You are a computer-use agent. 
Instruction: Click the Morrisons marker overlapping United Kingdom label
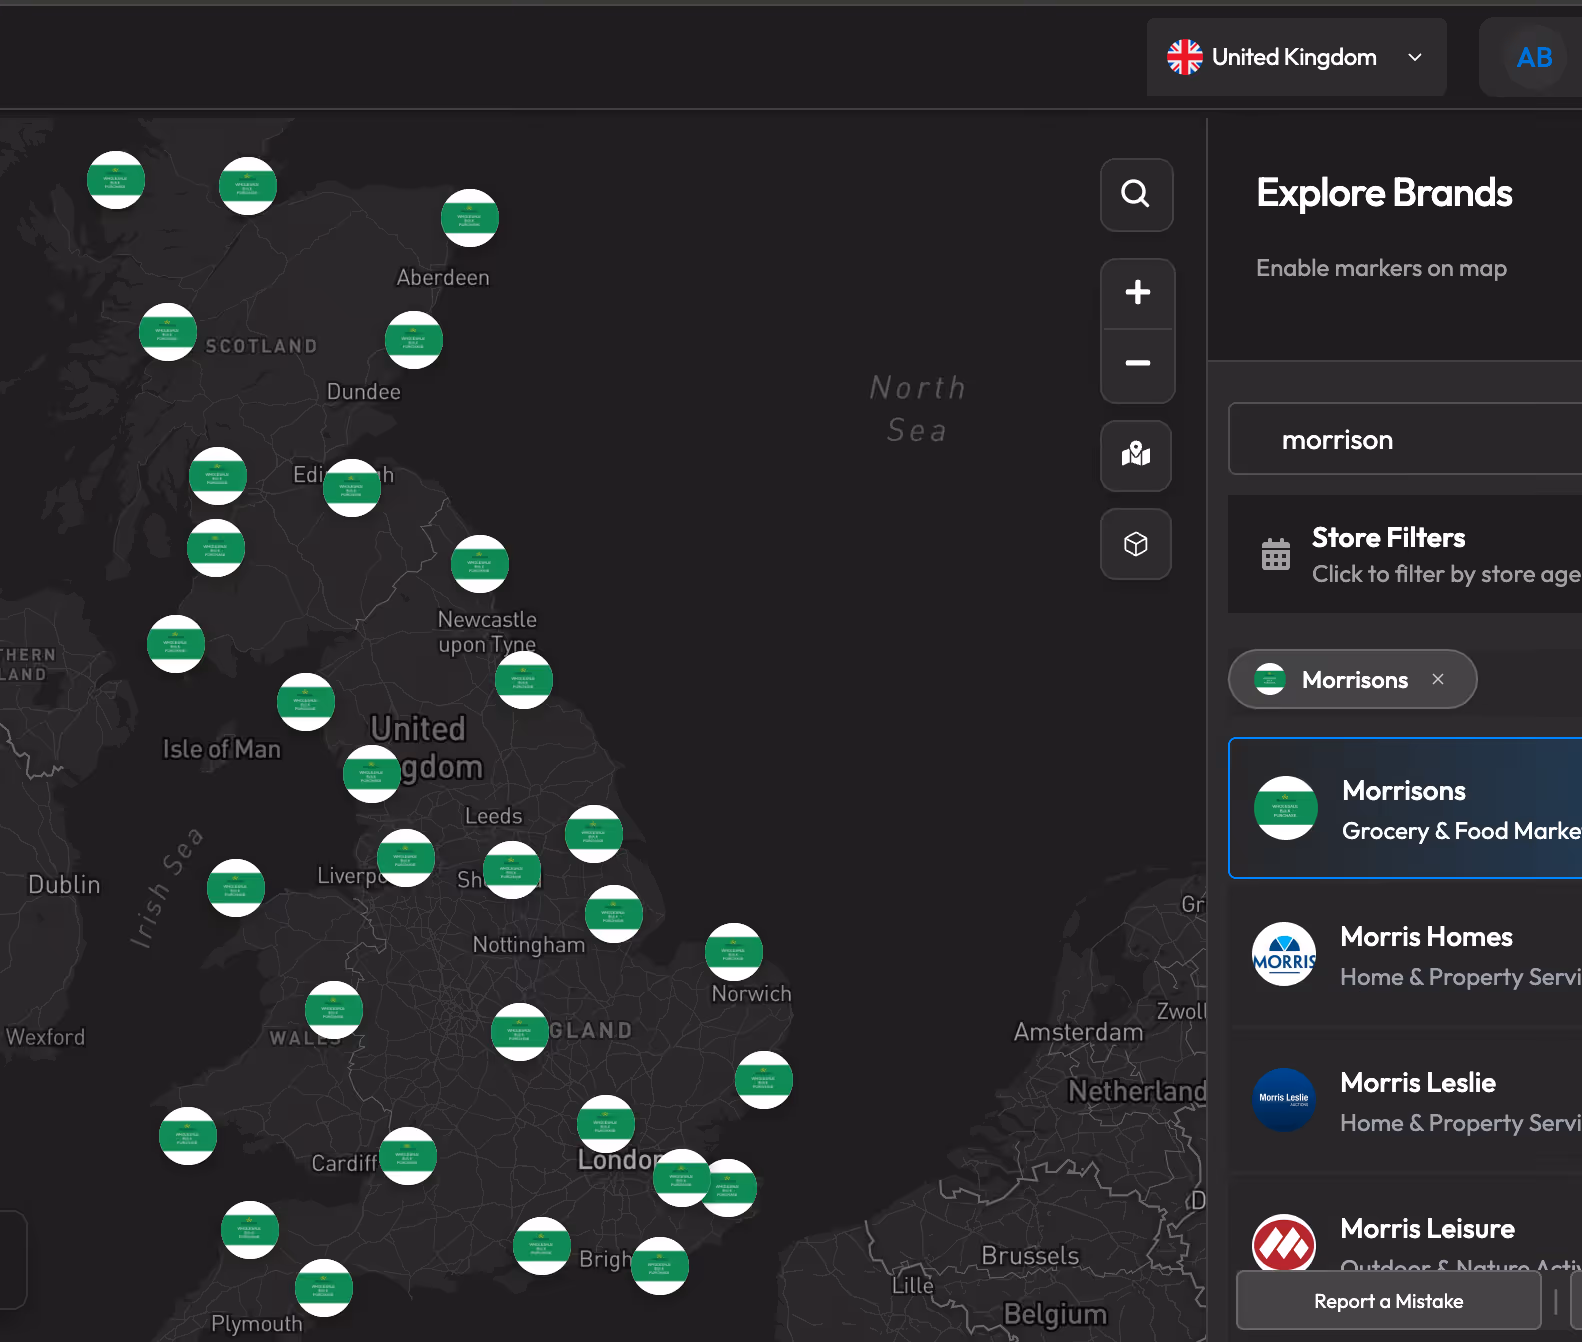click(372, 774)
